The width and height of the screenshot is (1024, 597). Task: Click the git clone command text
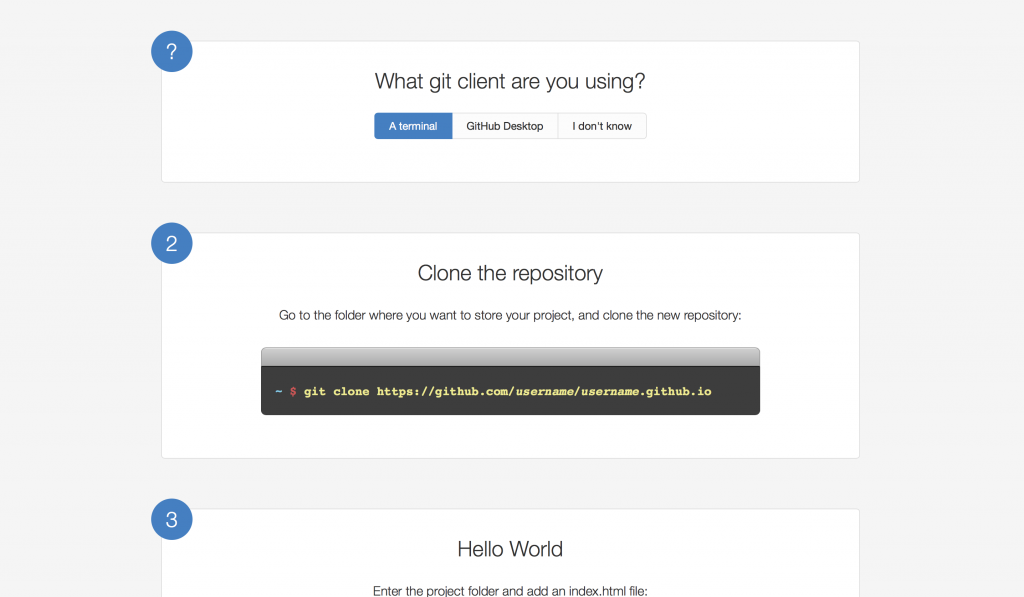click(507, 391)
